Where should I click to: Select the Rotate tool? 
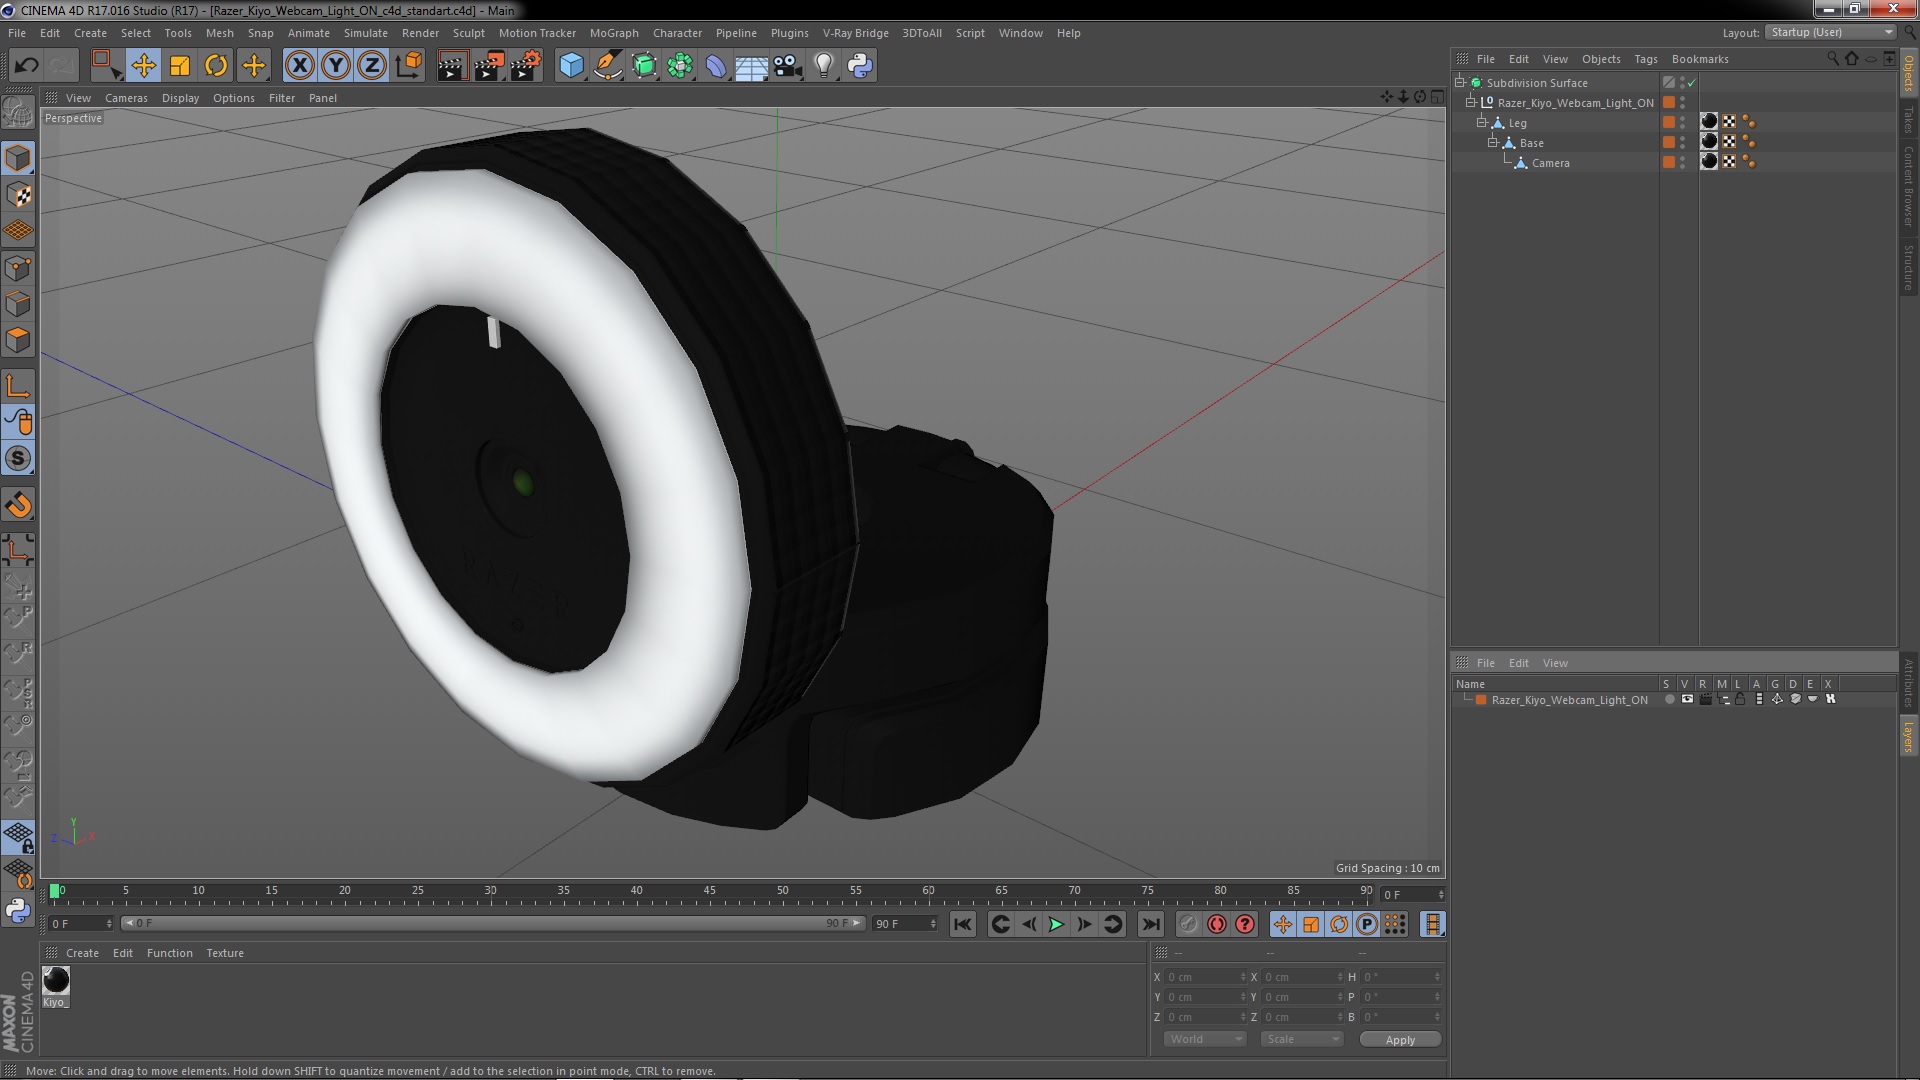[216, 66]
